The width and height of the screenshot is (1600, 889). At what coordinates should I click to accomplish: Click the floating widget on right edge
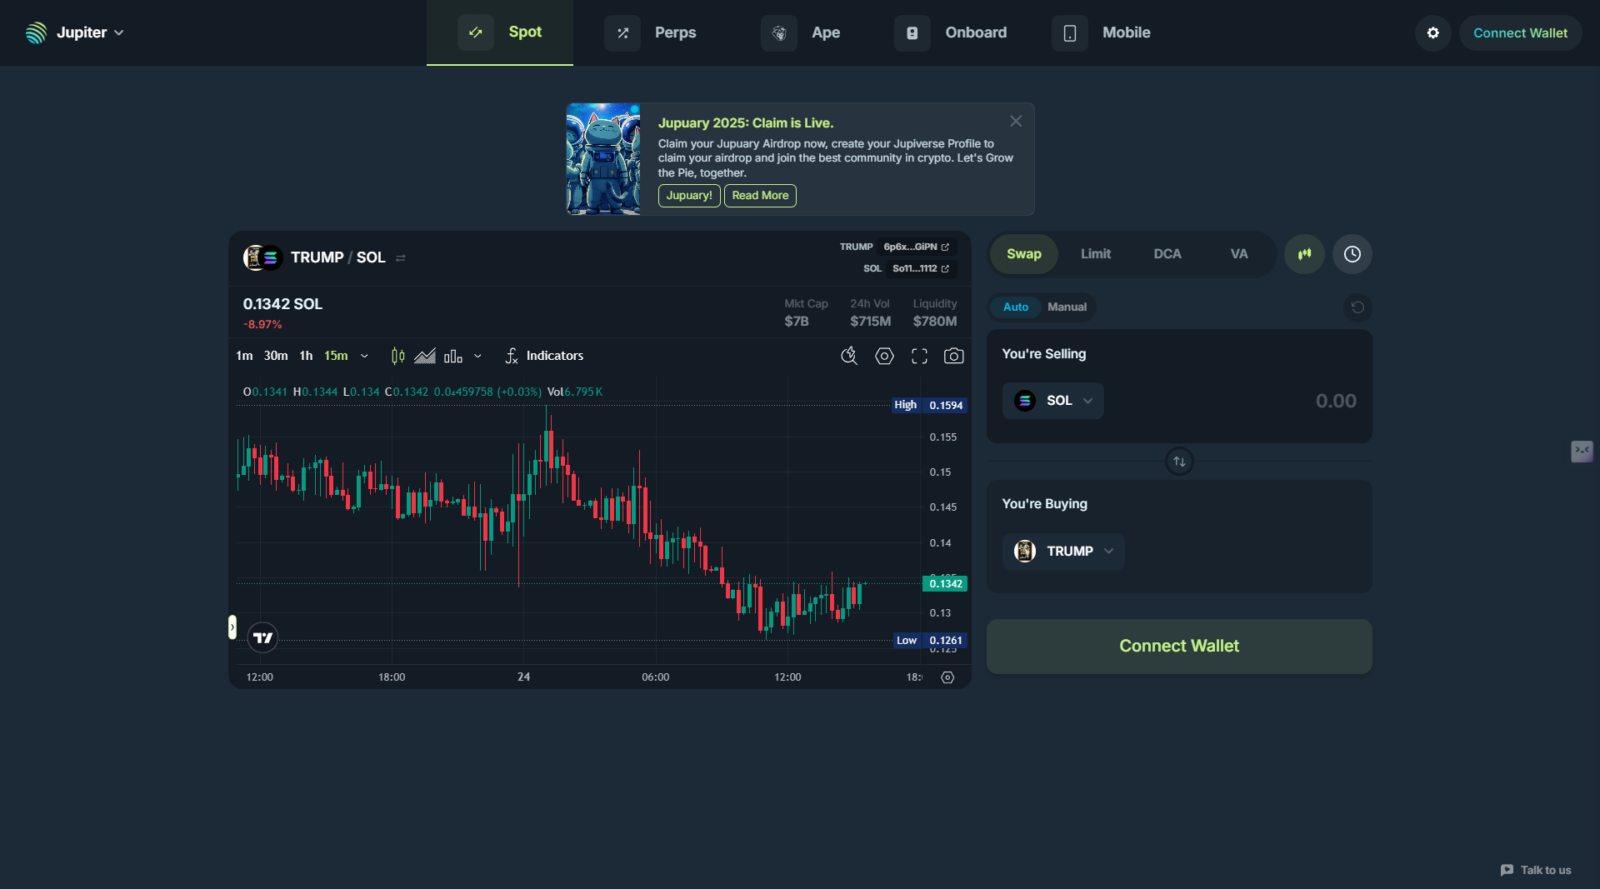(x=1582, y=451)
